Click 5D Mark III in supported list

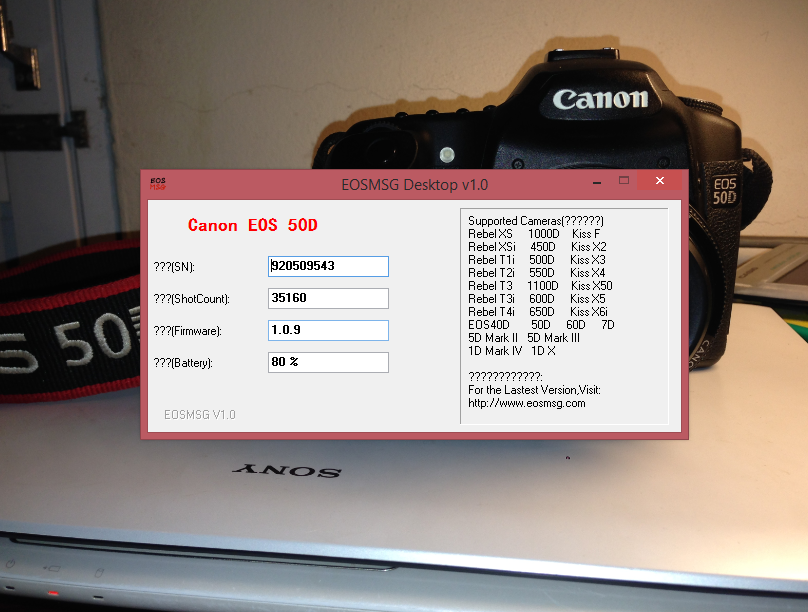(x=553, y=338)
